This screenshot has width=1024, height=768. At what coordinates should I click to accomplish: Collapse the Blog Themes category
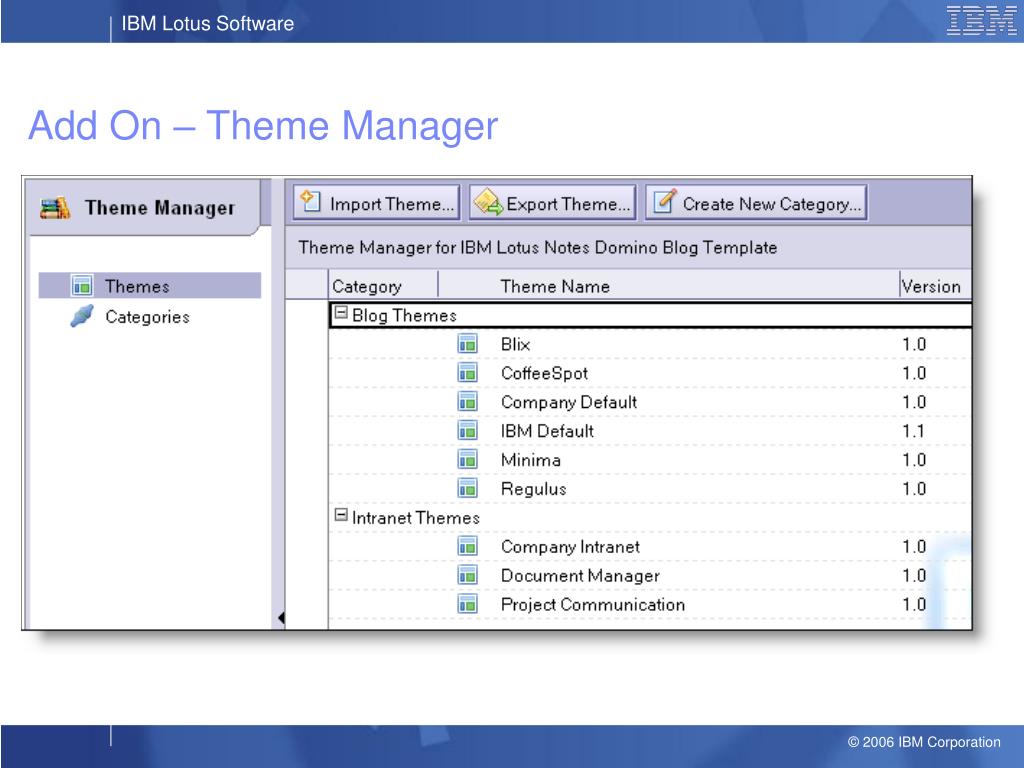[340, 313]
